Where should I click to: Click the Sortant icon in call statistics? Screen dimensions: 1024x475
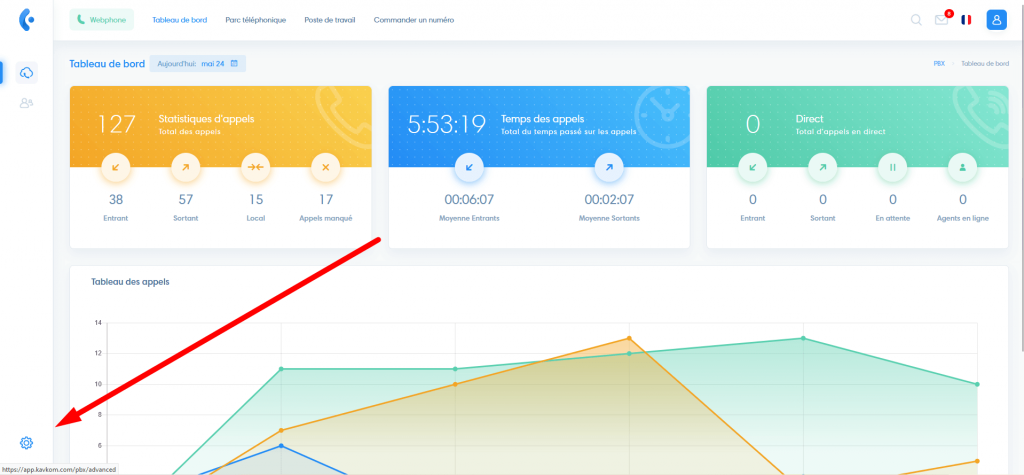[185, 168]
